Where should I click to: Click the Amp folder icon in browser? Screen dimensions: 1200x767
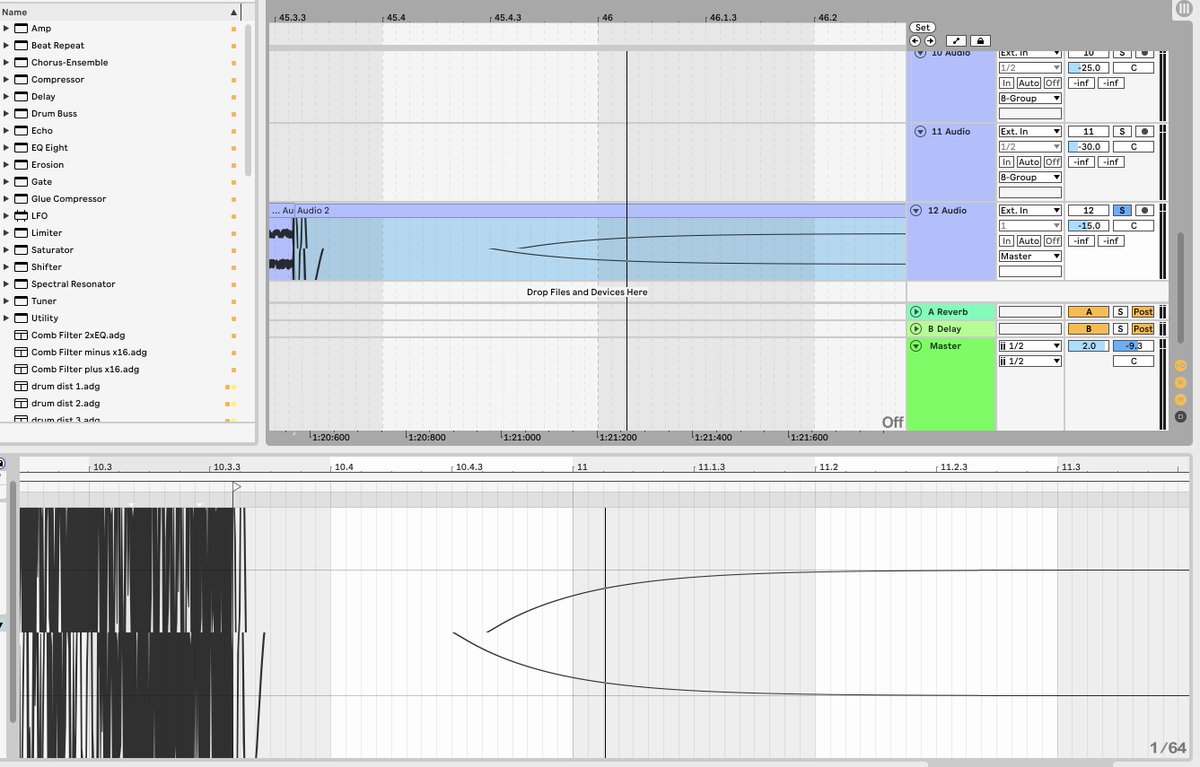pos(21,28)
